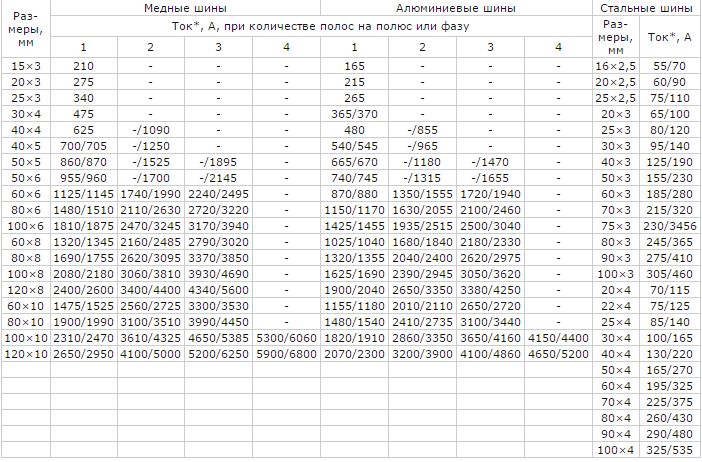702x462 pixels.
Task: Select the cell with -/1090
Action: 151,130
